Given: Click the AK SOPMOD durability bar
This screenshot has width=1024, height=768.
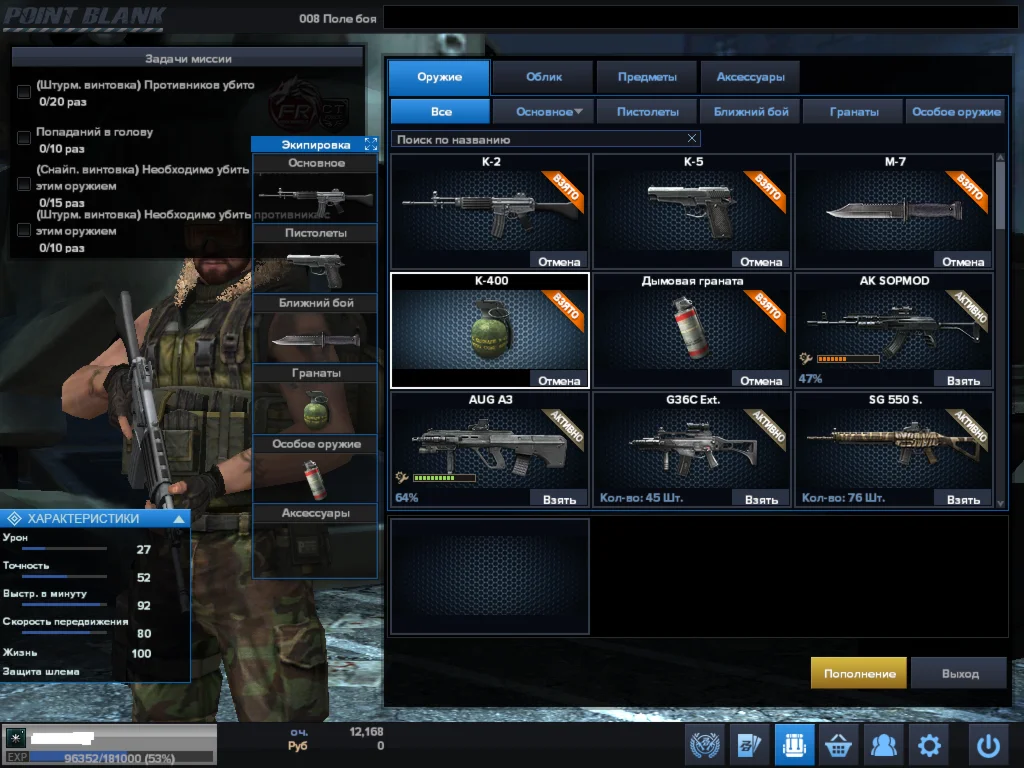Looking at the screenshot, I should pyautogui.click(x=848, y=359).
